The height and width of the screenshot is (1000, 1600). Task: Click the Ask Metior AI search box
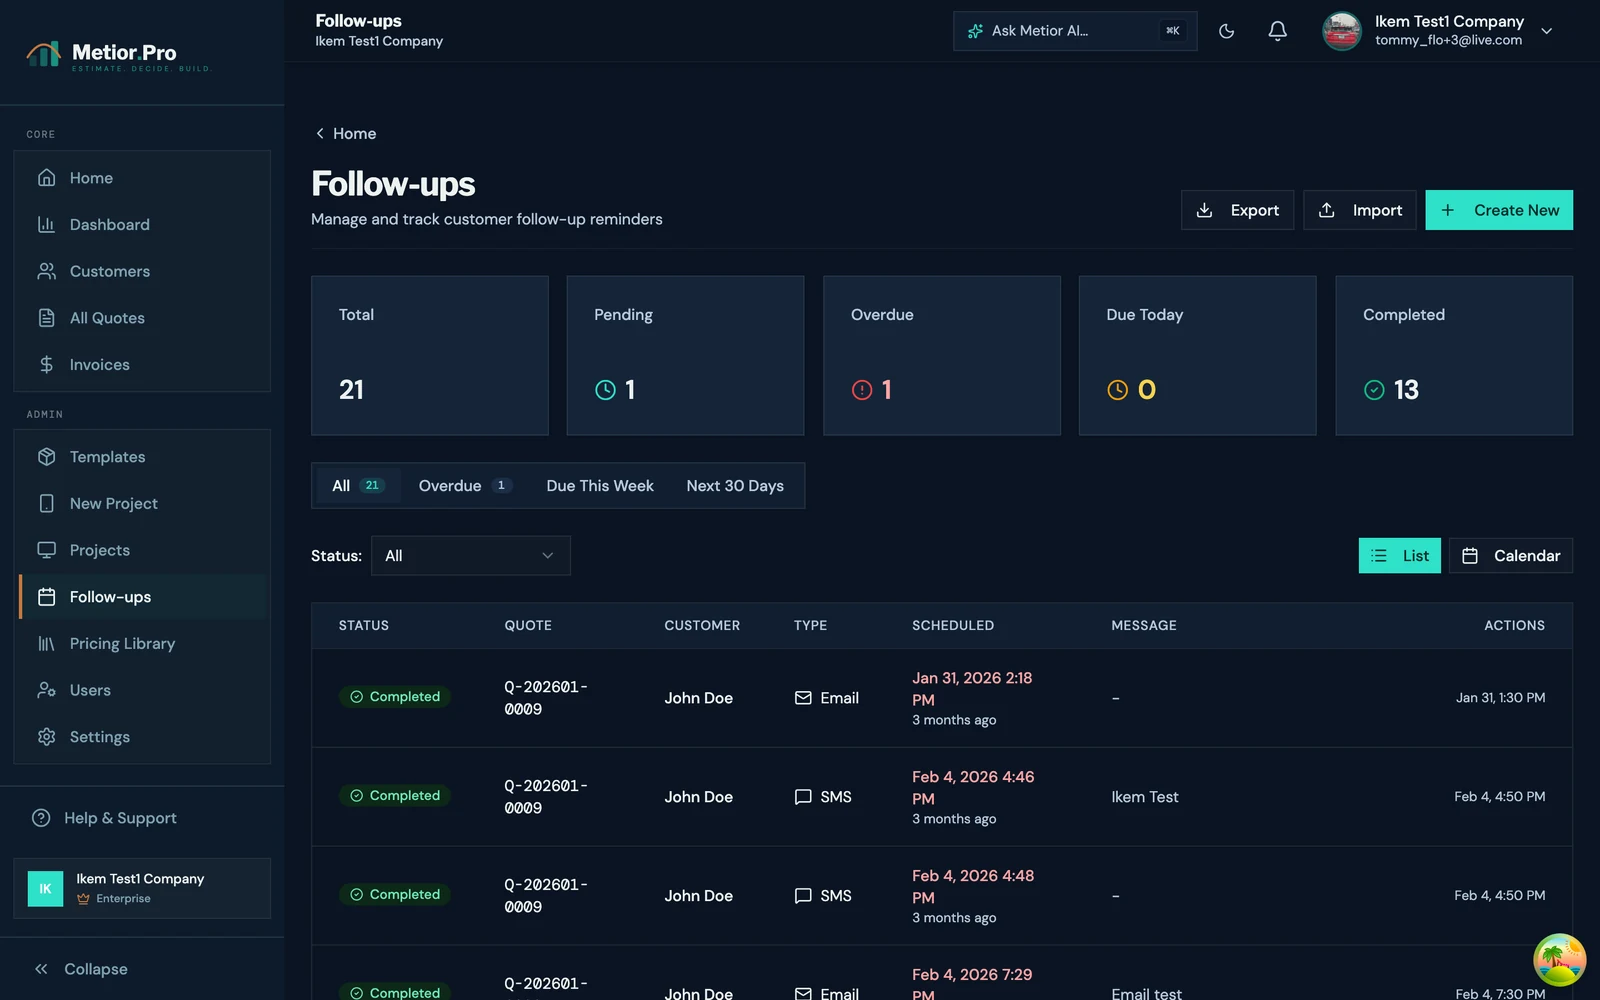click(1075, 31)
